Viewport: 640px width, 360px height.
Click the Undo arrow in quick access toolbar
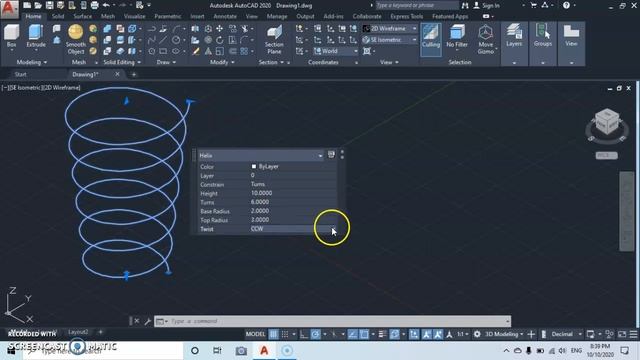[106, 5]
